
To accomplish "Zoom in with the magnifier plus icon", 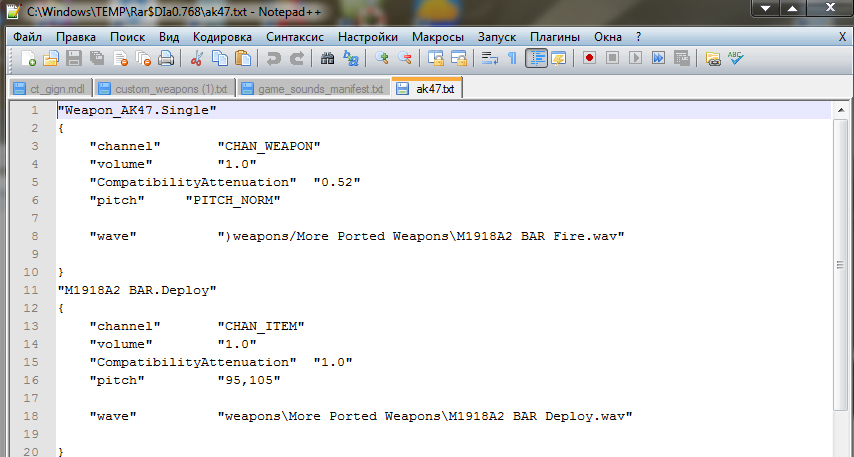I will (381, 58).
